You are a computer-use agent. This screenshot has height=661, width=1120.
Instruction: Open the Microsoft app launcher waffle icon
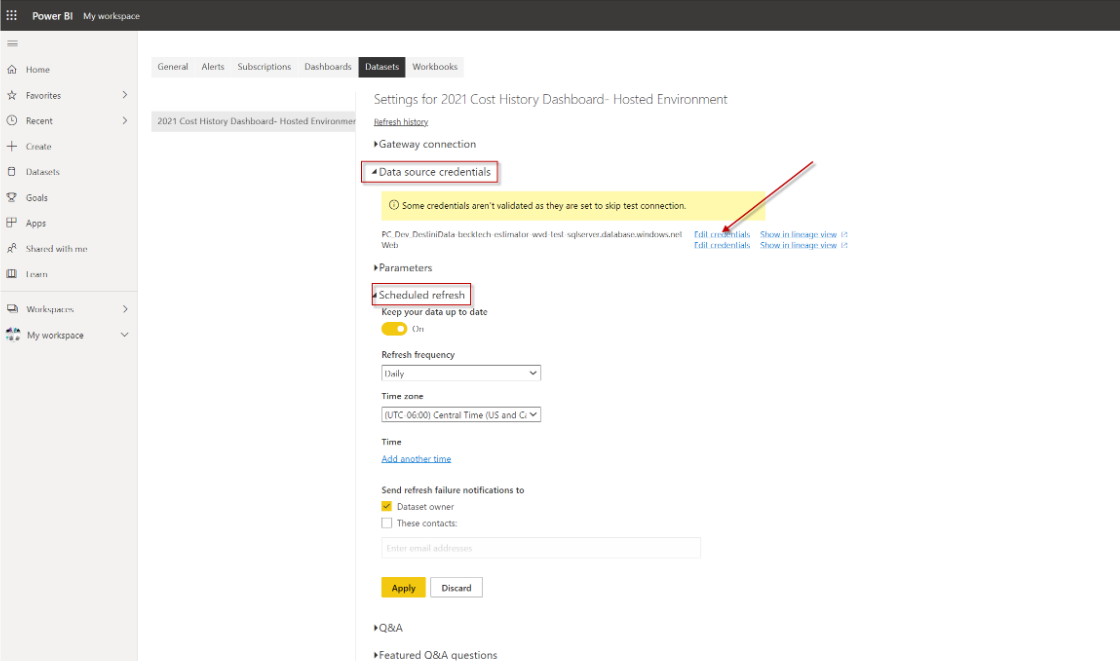[x=13, y=15]
